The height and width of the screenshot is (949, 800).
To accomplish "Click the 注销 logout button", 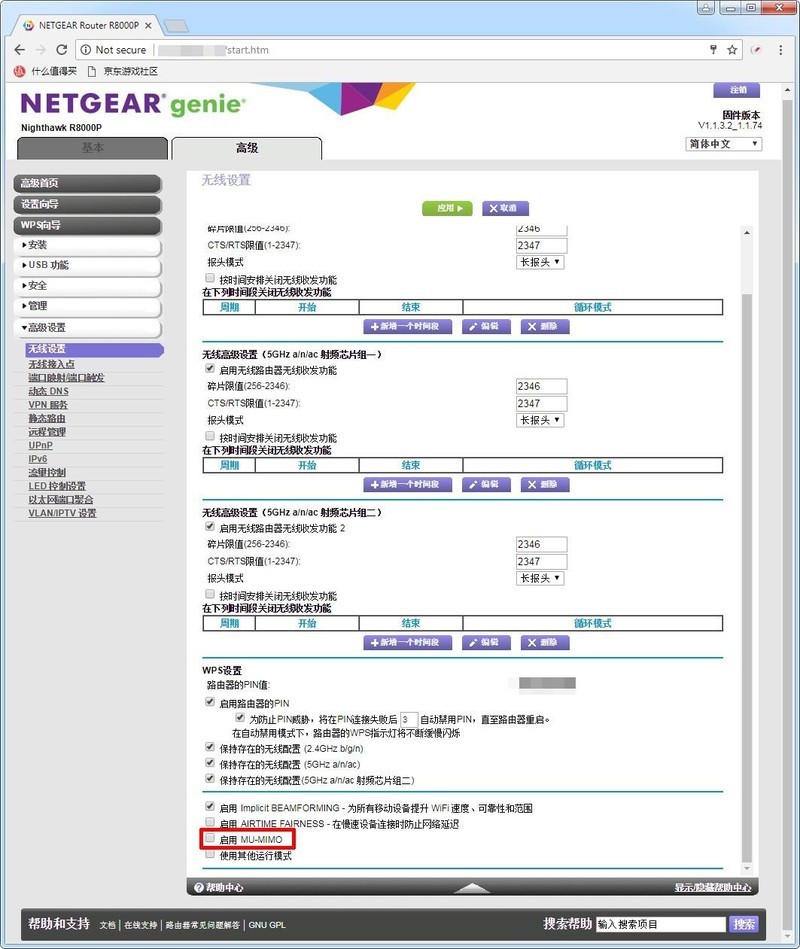I will (736, 90).
